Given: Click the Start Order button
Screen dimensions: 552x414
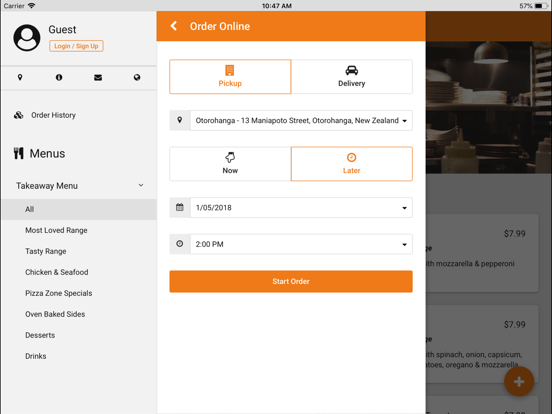Looking at the screenshot, I should [291, 281].
